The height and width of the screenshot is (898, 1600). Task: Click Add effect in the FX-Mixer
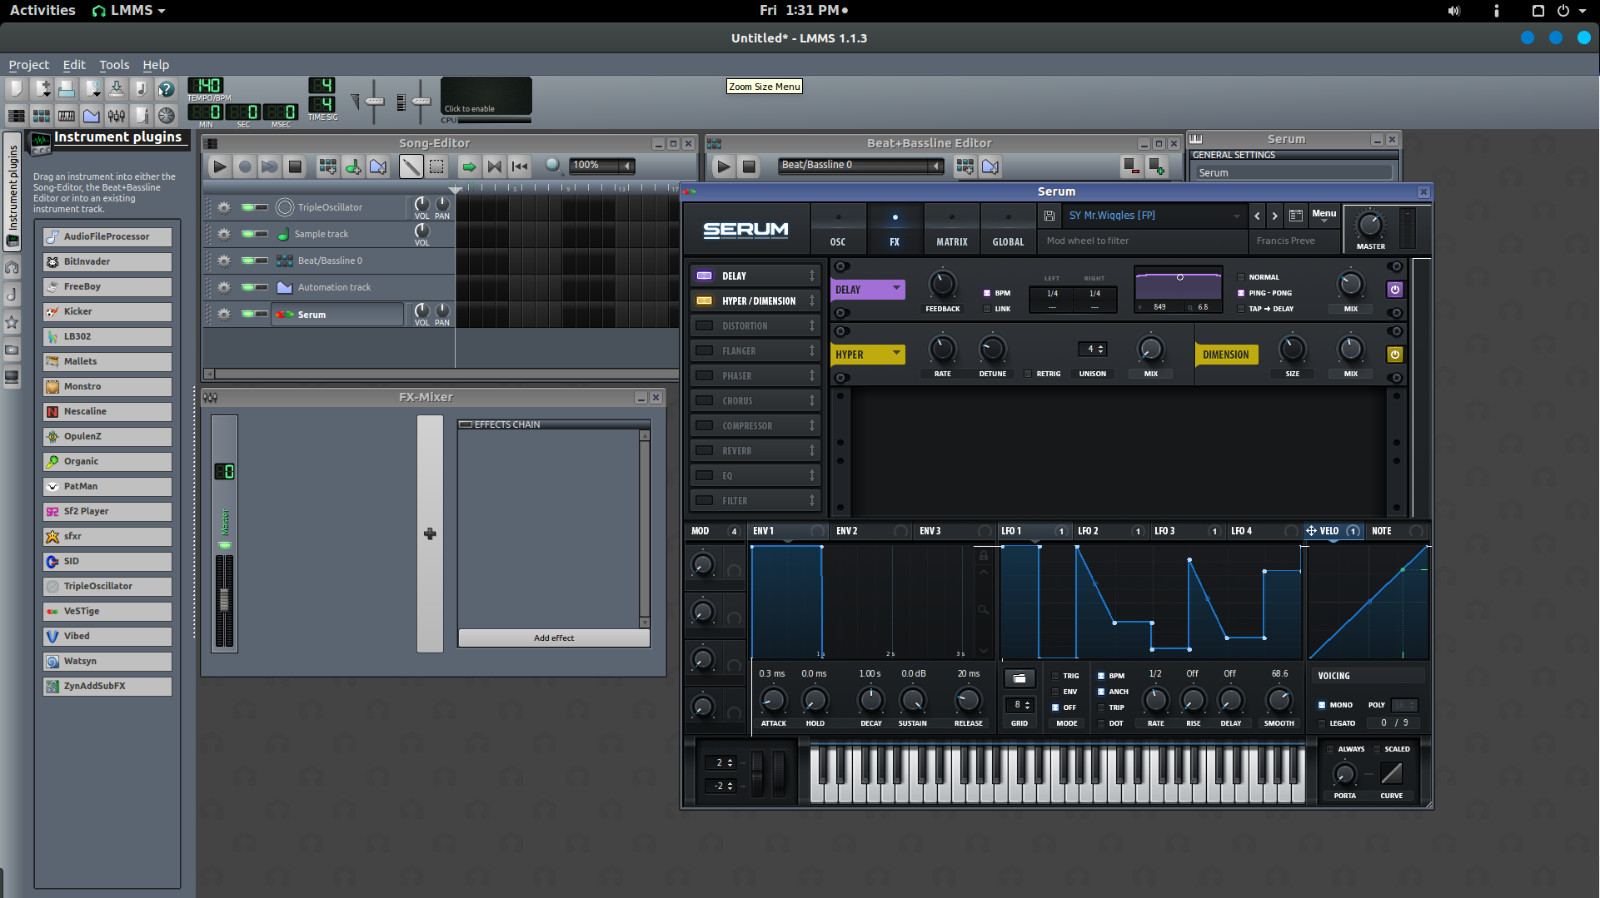[x=554, y=638]
